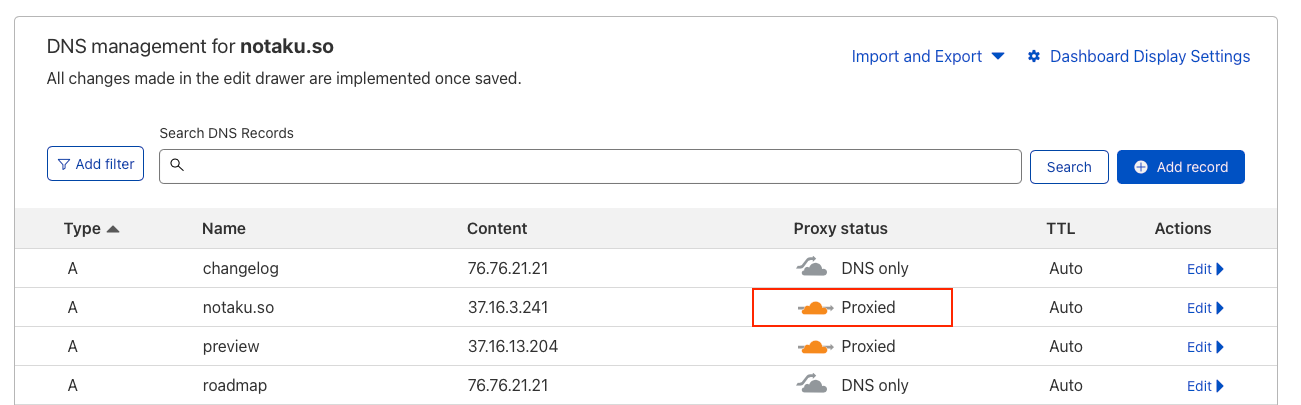Click the Add record button
Image resolution: width=1301 pixels, height=405 pixels.
(1180, 167)
